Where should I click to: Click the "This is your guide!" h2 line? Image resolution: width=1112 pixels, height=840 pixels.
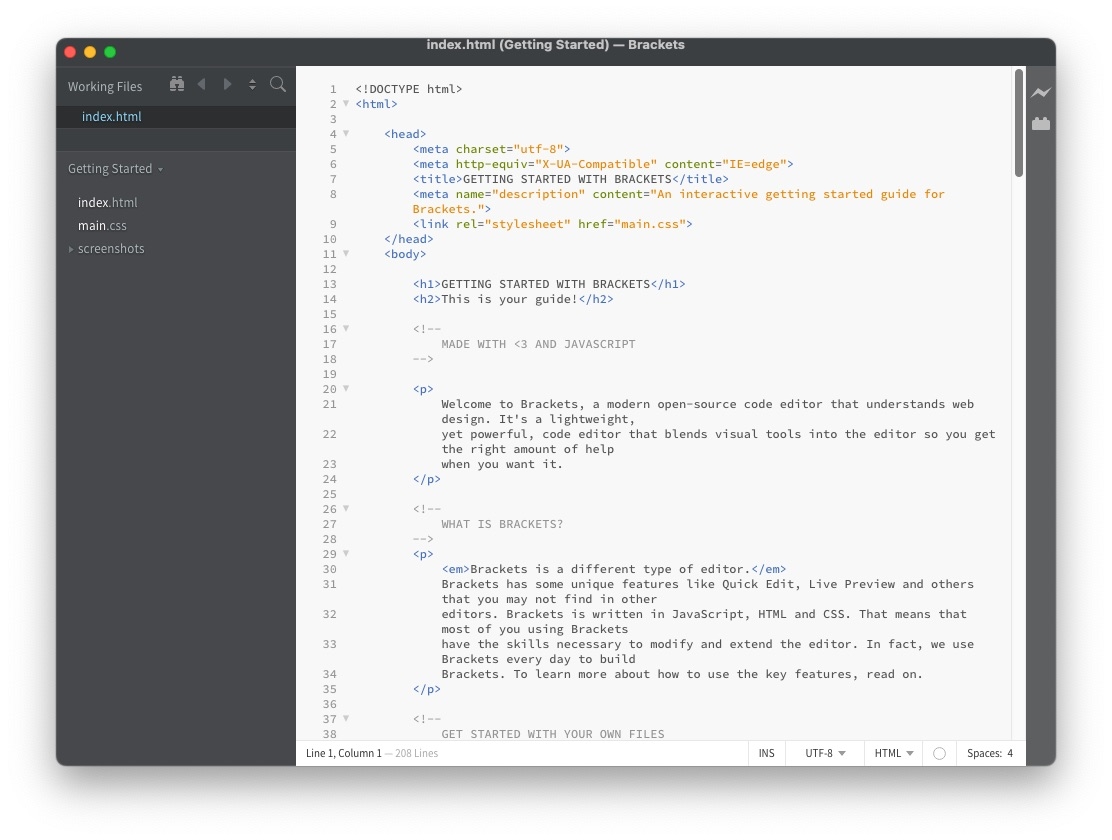pos(513,299)
